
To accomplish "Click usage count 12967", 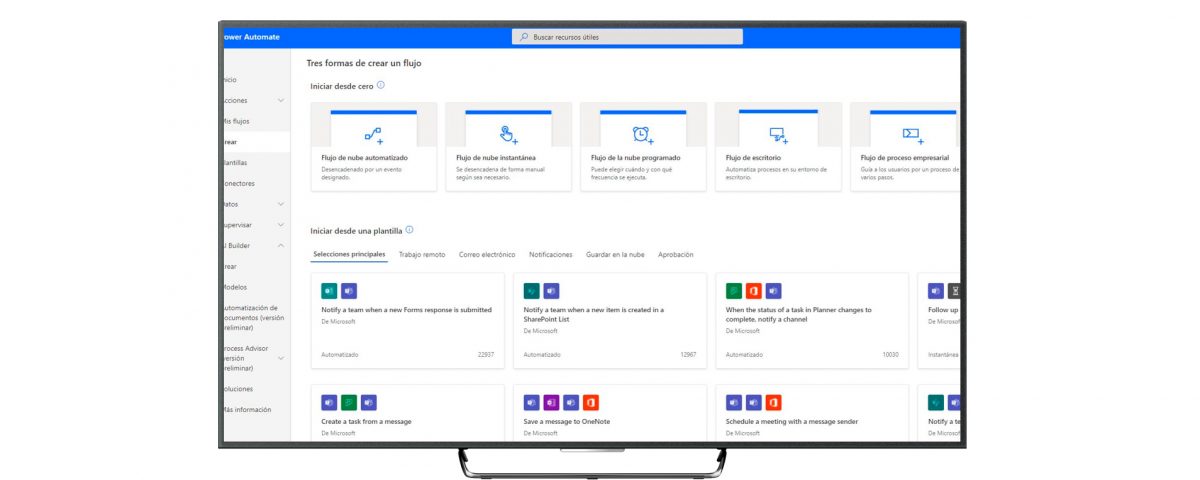I will point(688,354).
